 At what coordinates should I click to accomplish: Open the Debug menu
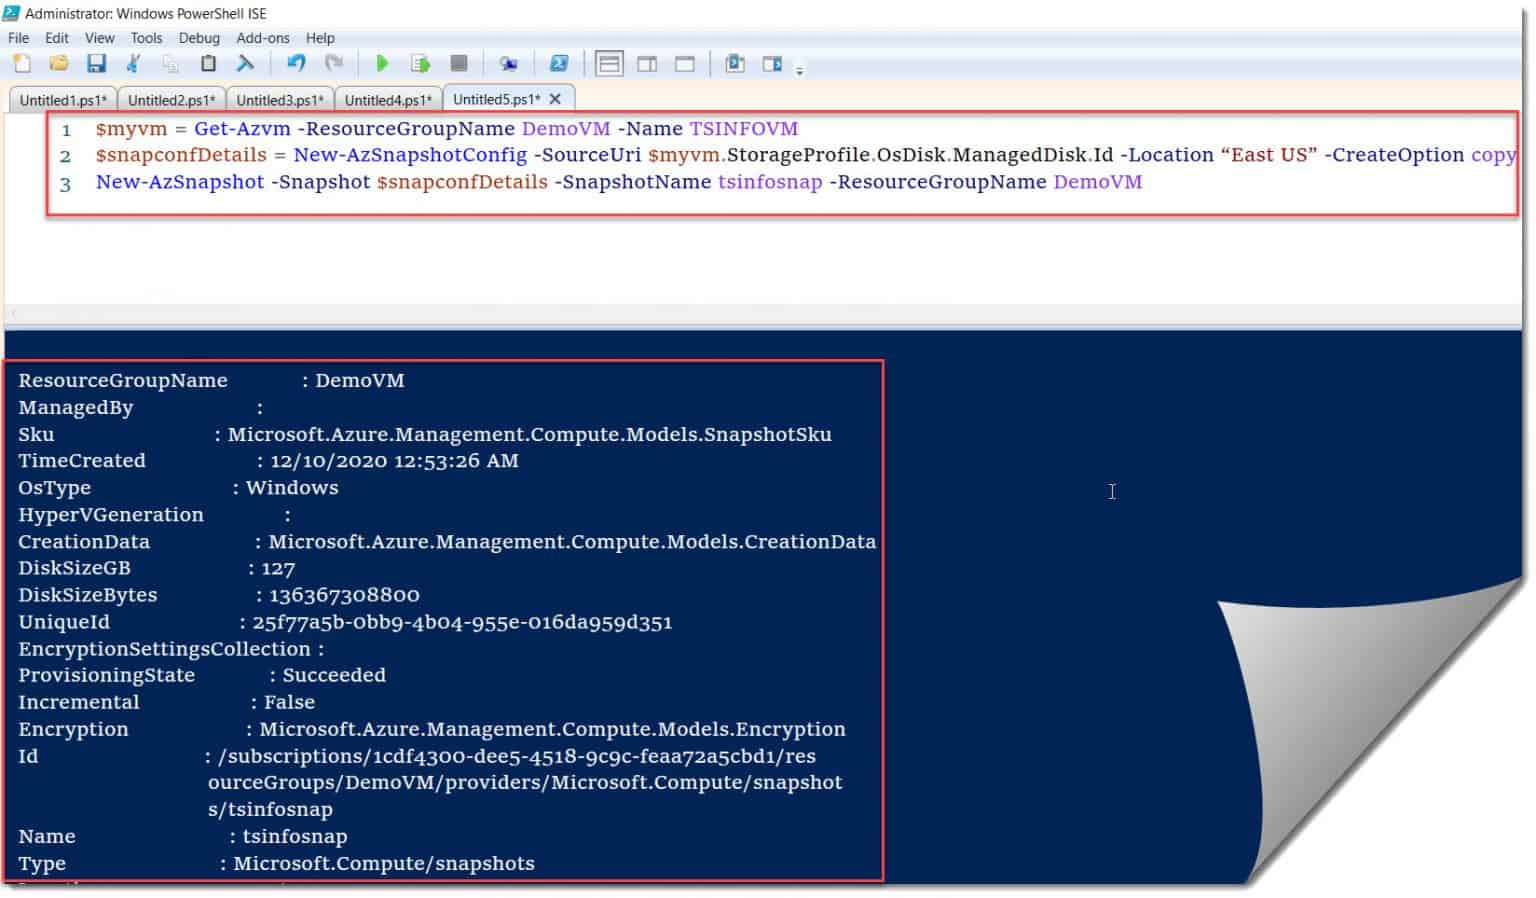199,38
